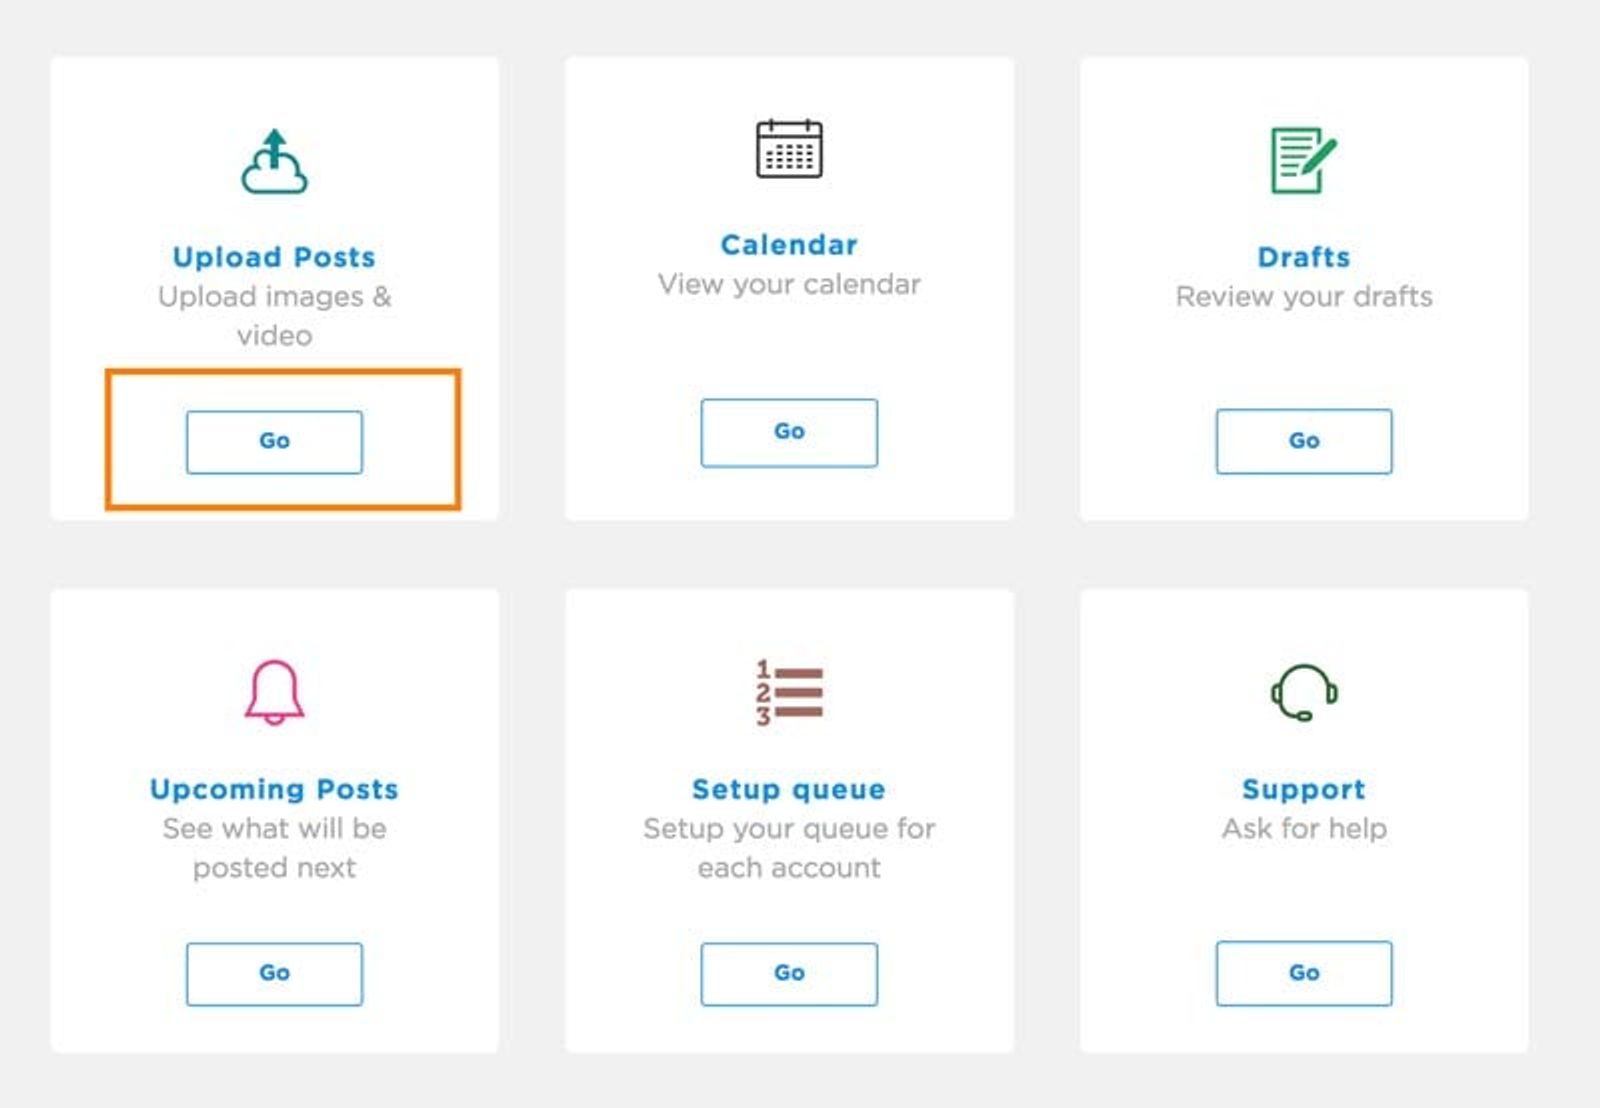Click the calendar grid icon
Image resolution: width=1600 pixels, height=1108 pixels.
click(789, 149)
